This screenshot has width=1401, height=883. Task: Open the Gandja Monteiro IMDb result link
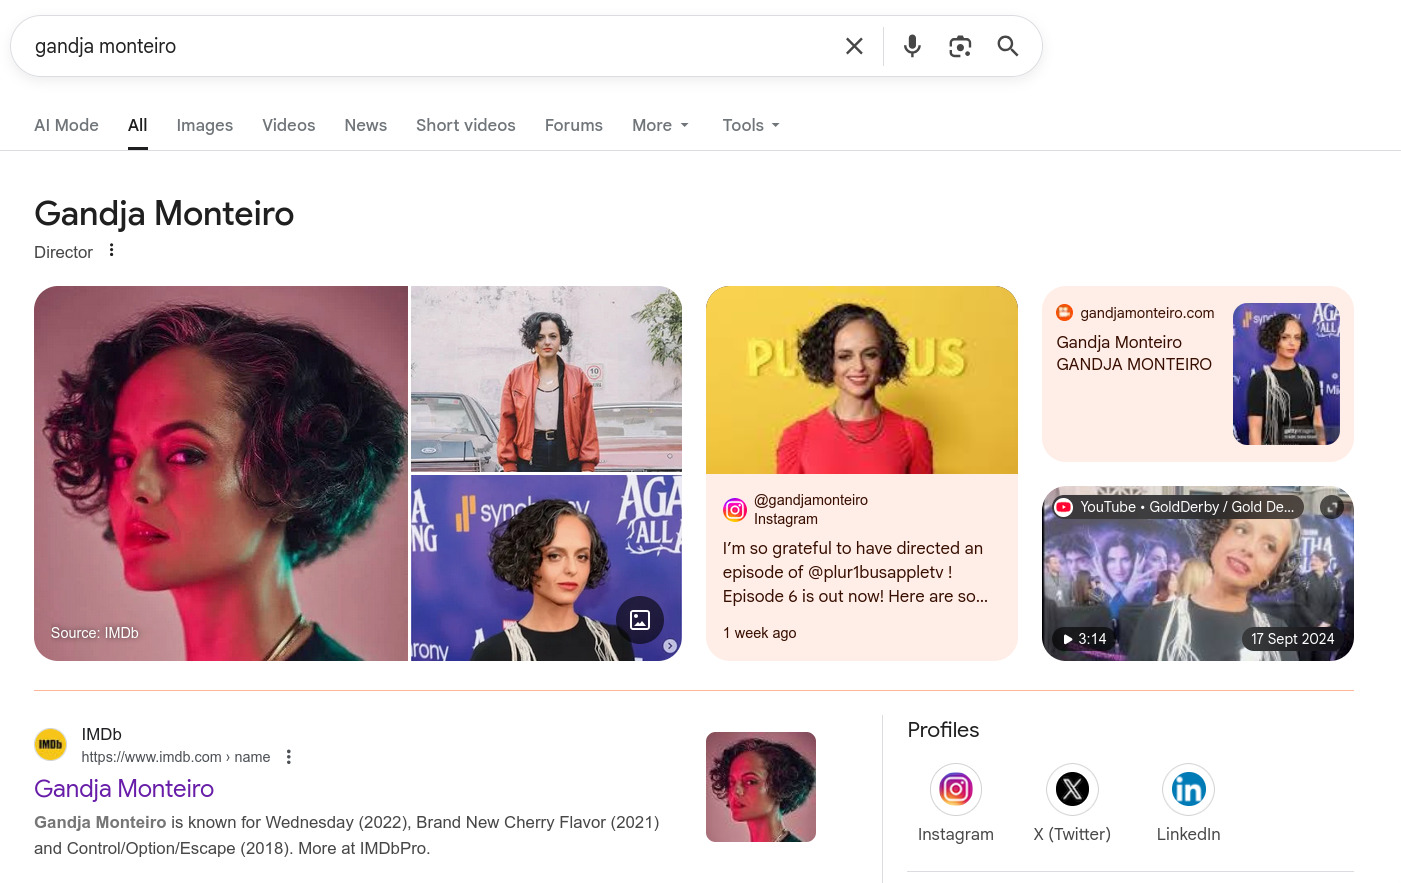[124, 789]
